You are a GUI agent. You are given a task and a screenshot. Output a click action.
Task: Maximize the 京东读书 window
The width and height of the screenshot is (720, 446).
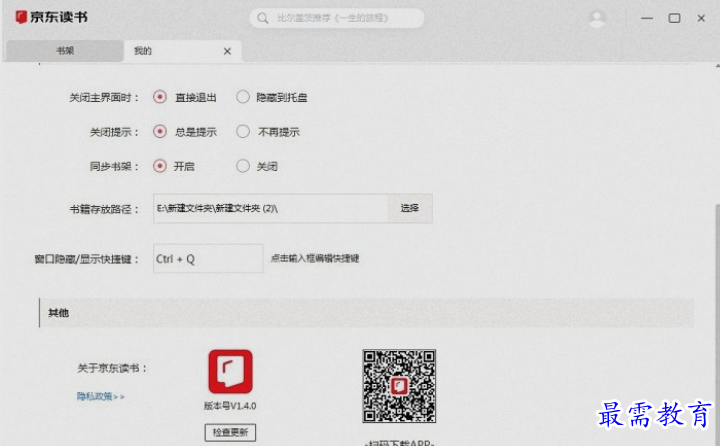674,18
